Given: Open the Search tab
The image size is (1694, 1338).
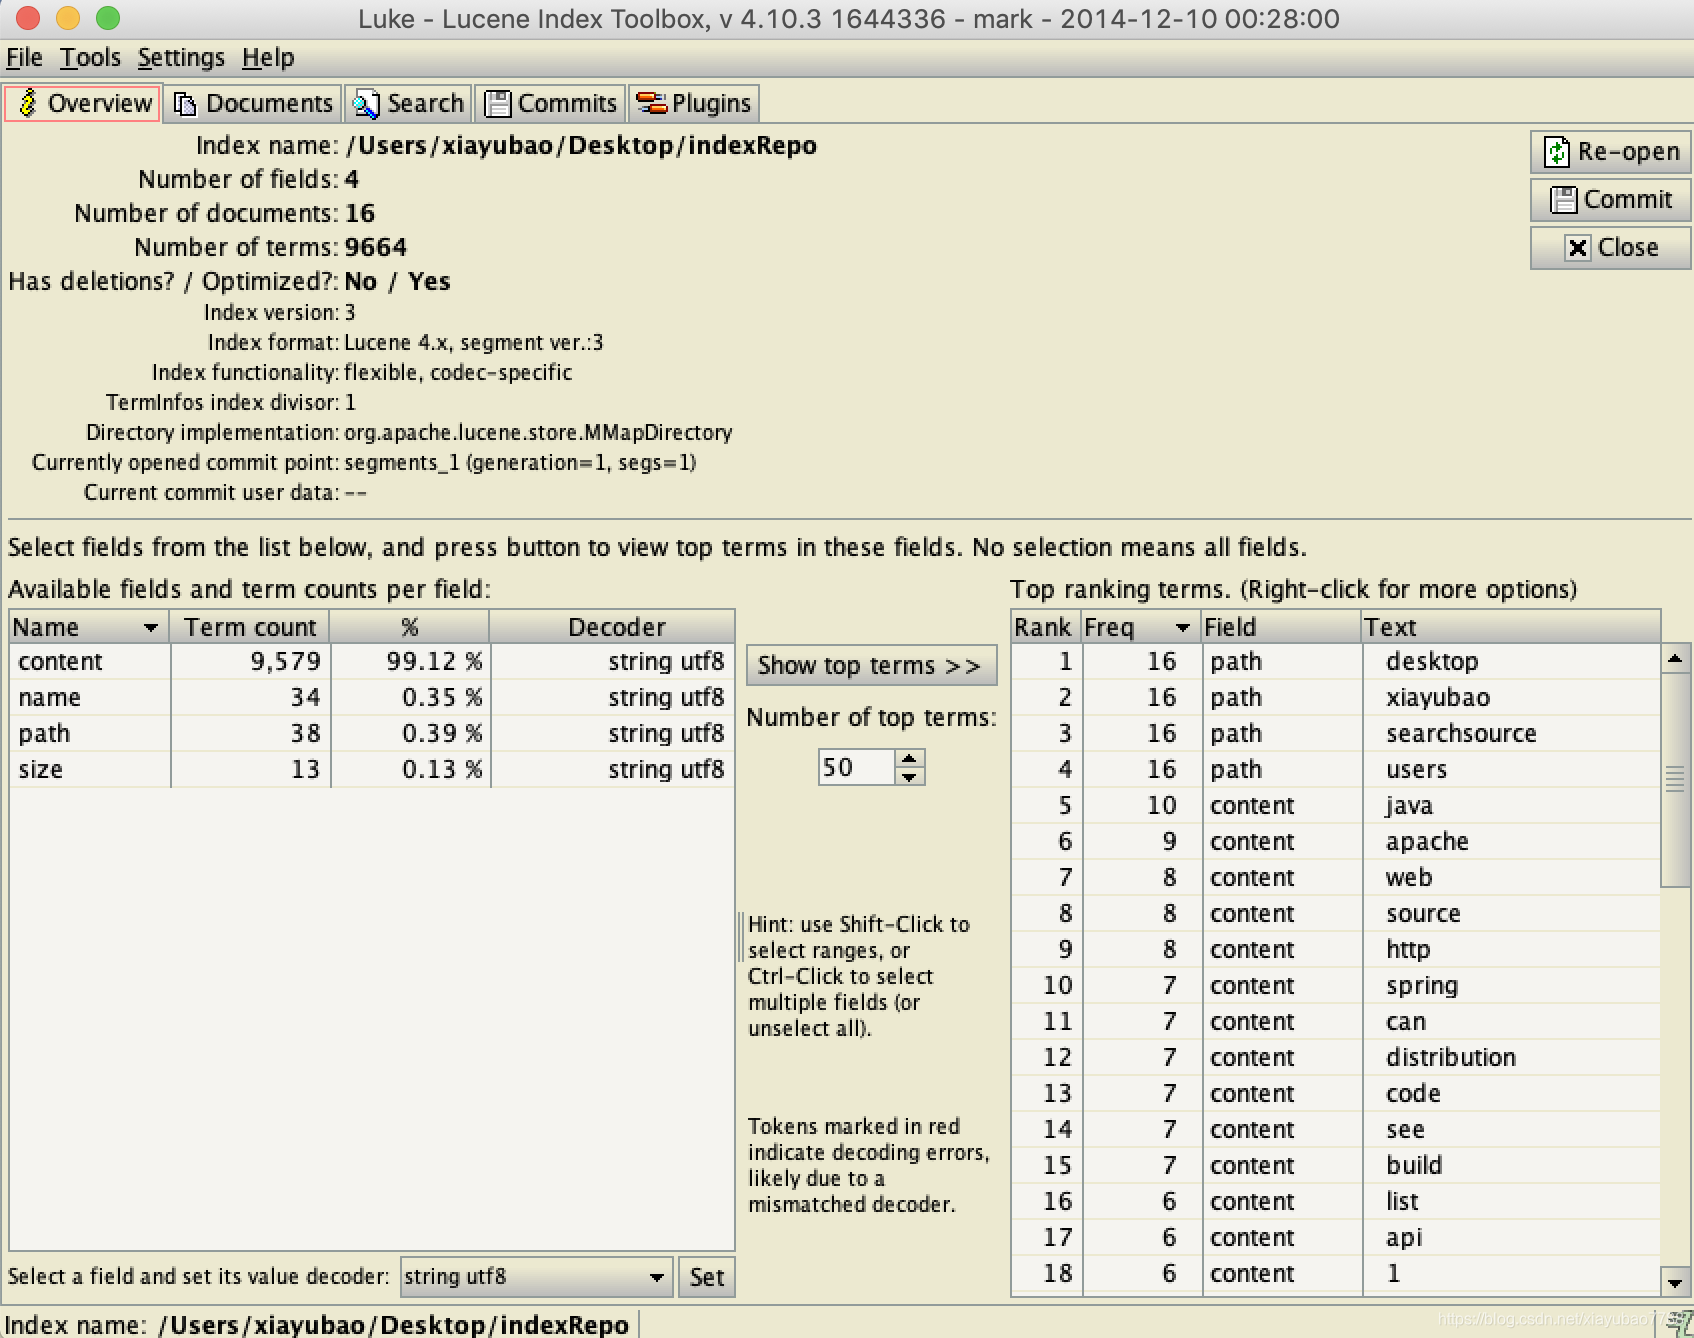Looking at the screenshot, I should [x=408, y=103].
